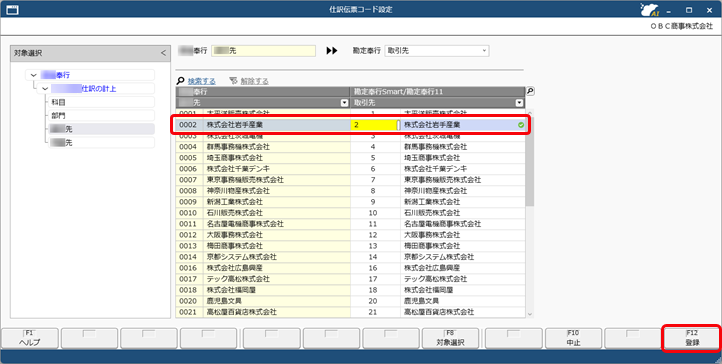Click 京都システム株式会社 beside number 14
This screenshot has height=364, width=722.
coord(439,257)
